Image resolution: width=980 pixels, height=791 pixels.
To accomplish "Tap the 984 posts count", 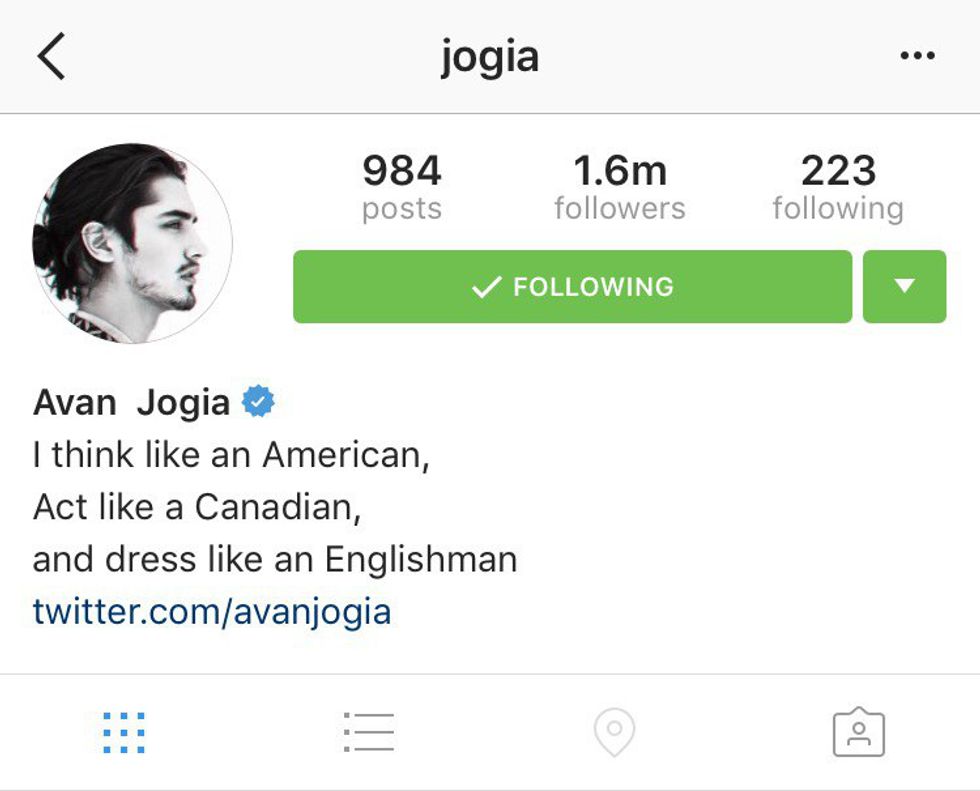I will [402, 187].
